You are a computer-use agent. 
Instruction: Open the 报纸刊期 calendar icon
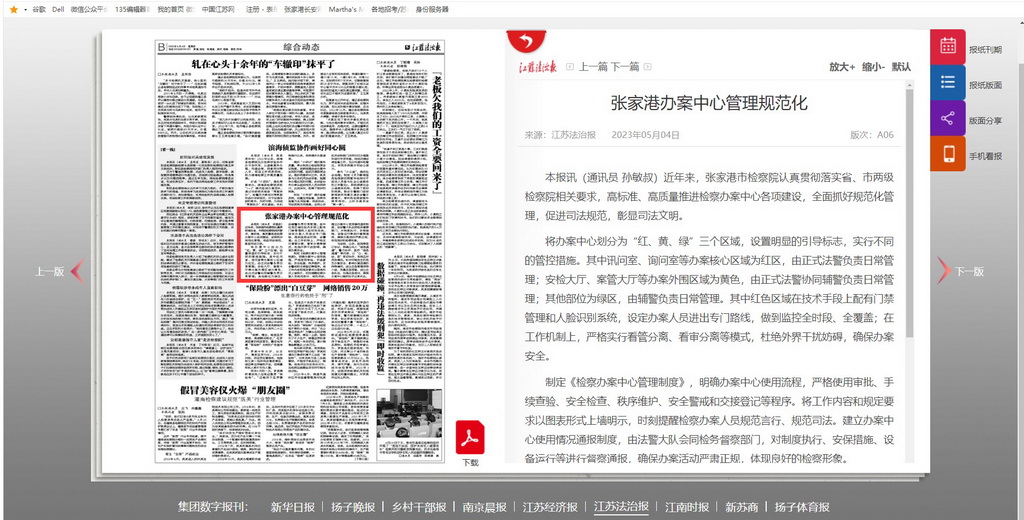pos(947,47)
